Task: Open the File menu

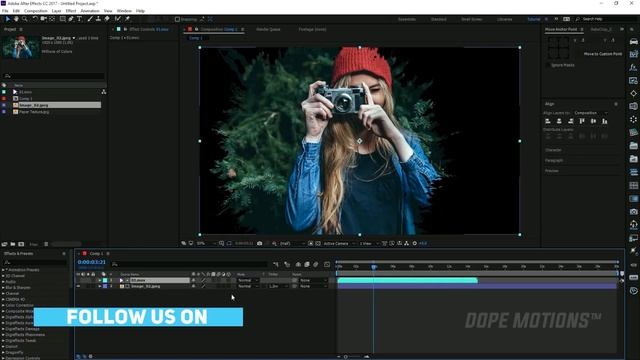Action: 5,11
